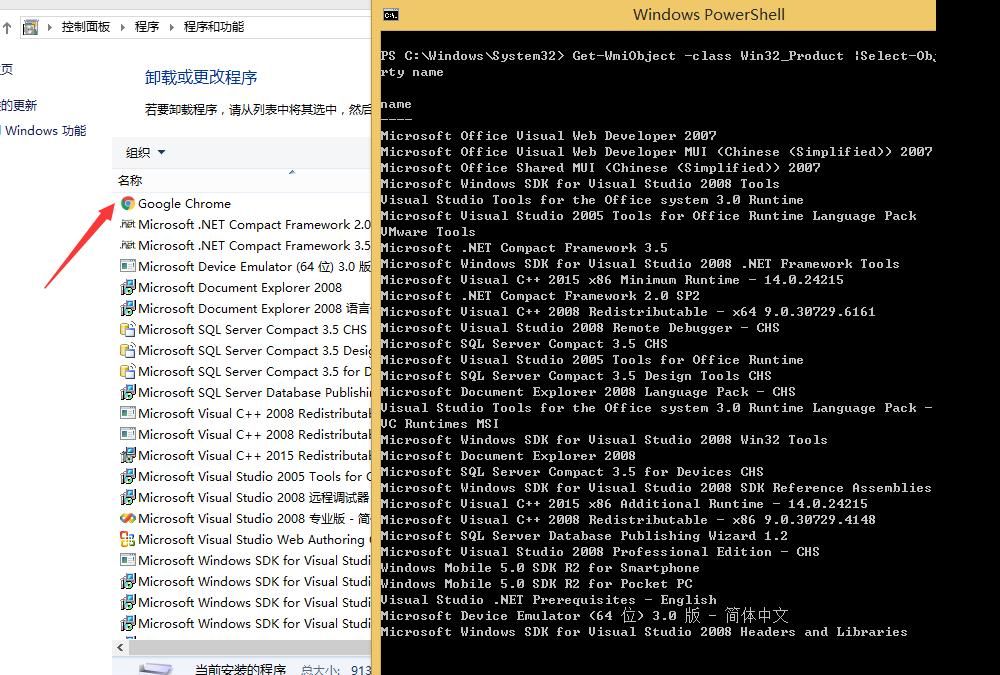Select Microsoft Visual Studio Web Authoring icon
The image size is (1000, 675).
(128, 540)
